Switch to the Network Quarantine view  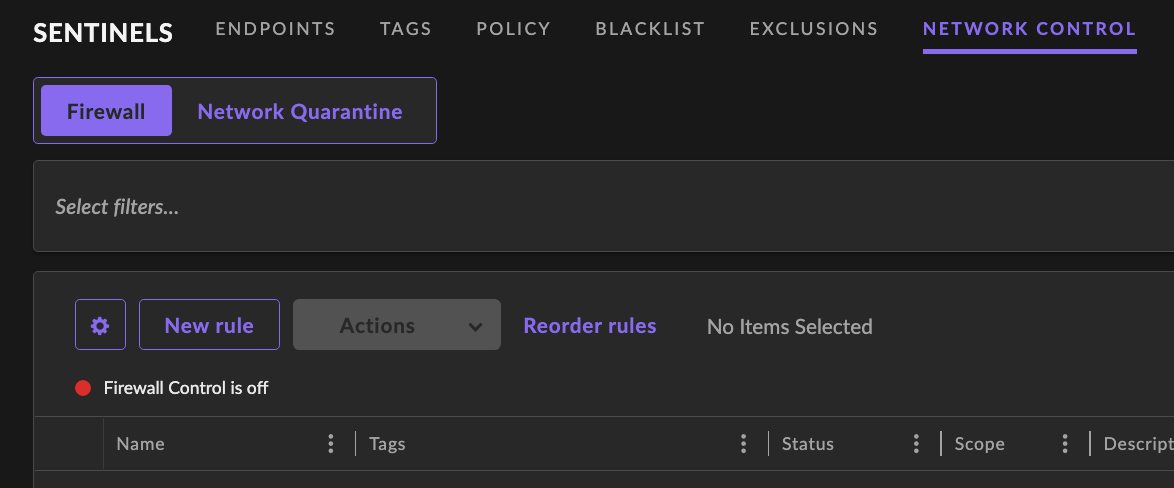[300, 111]
